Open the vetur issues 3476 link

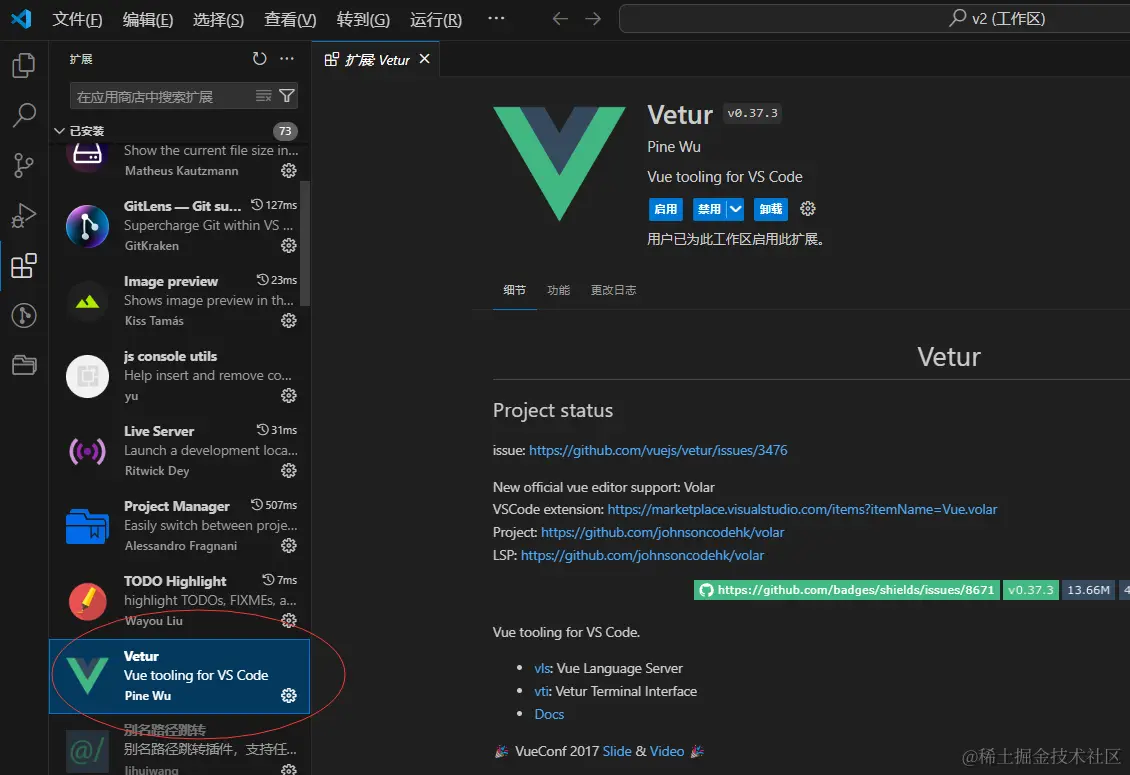click(x=658, y=450)
